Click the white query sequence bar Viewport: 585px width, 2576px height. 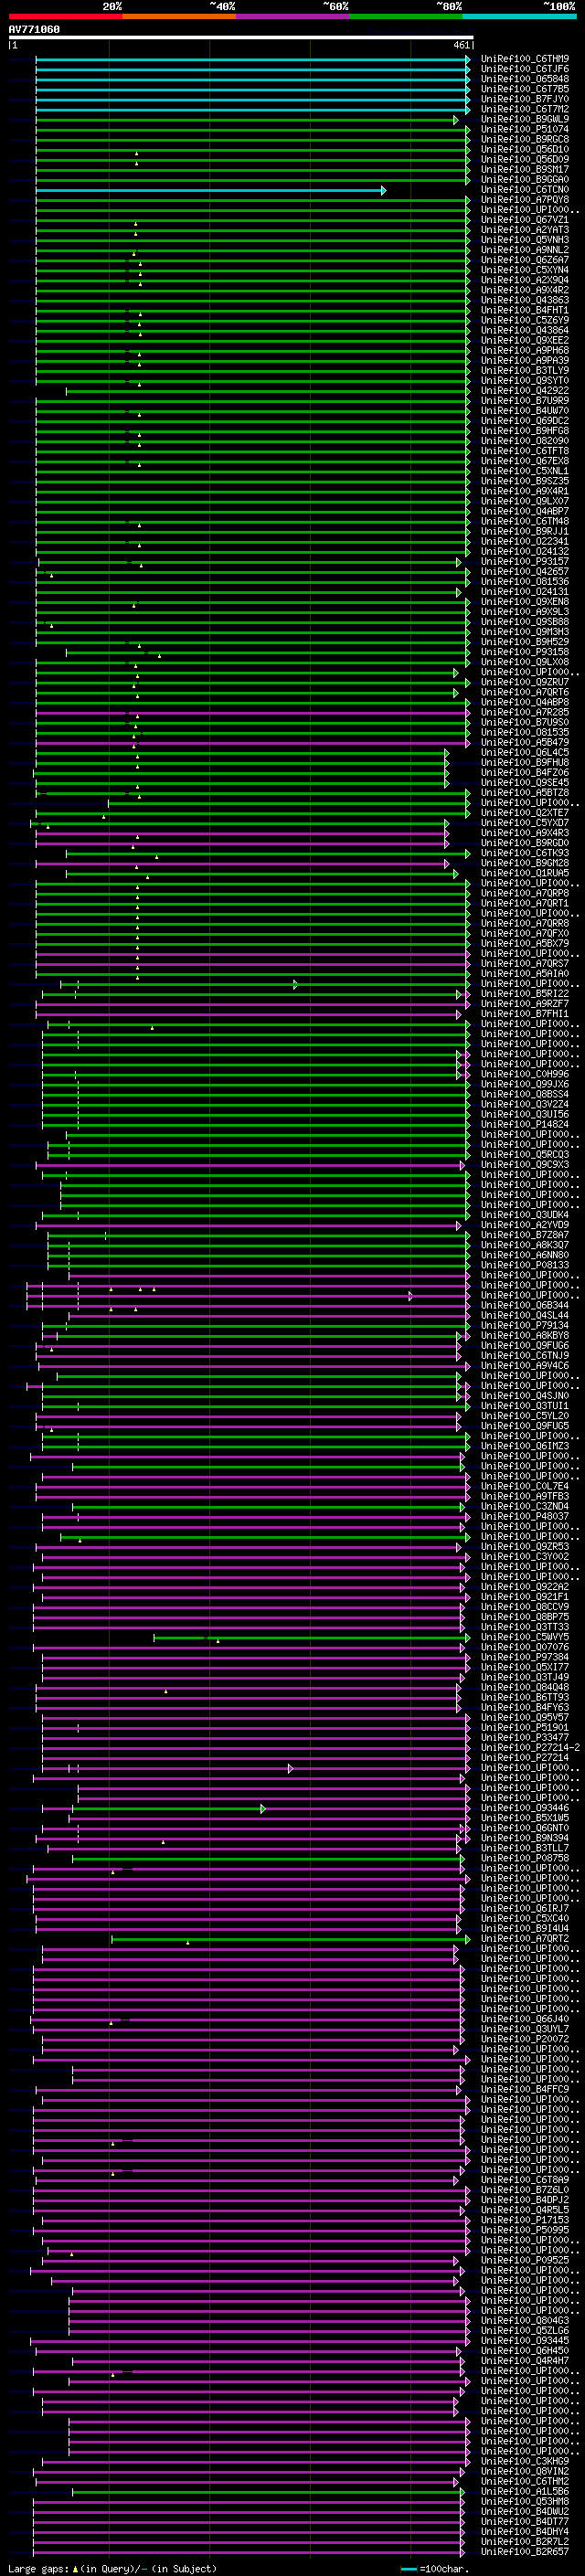point(241,38)
